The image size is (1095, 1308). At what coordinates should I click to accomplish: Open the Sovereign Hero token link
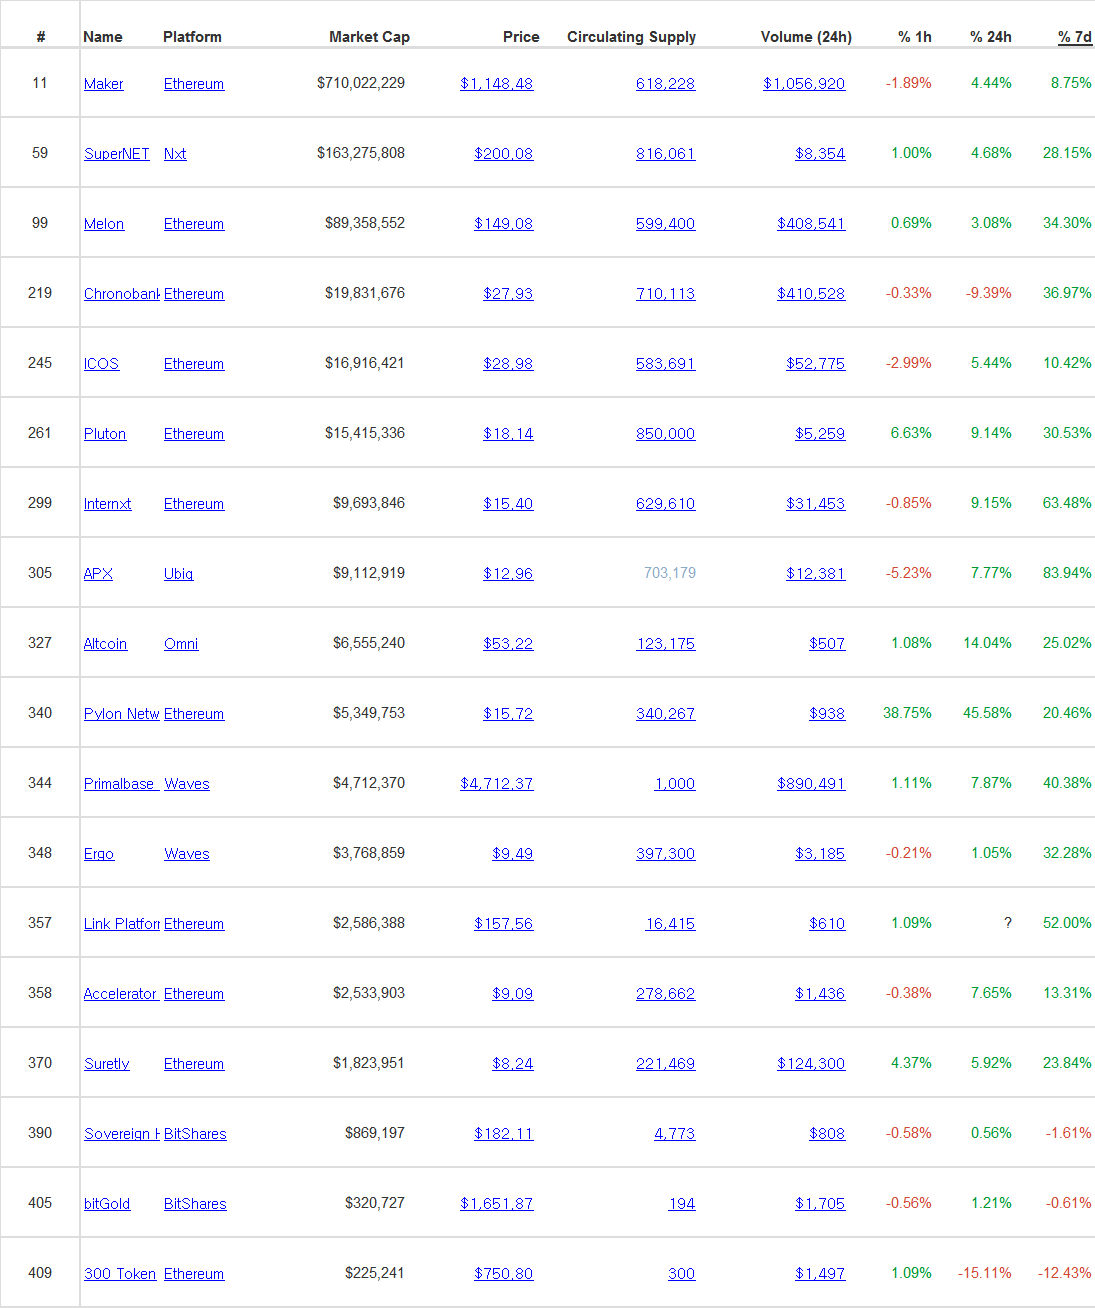click(x=122, y=1134)
